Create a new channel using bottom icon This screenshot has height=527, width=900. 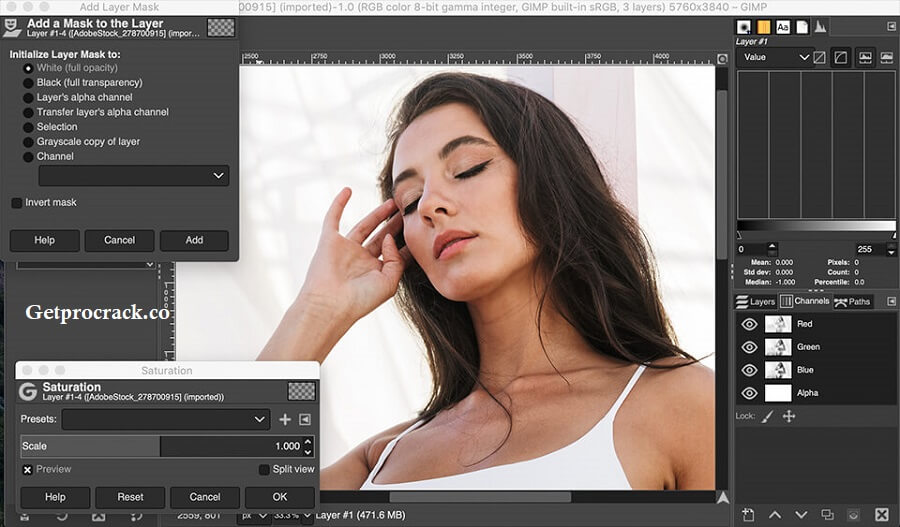748,514
